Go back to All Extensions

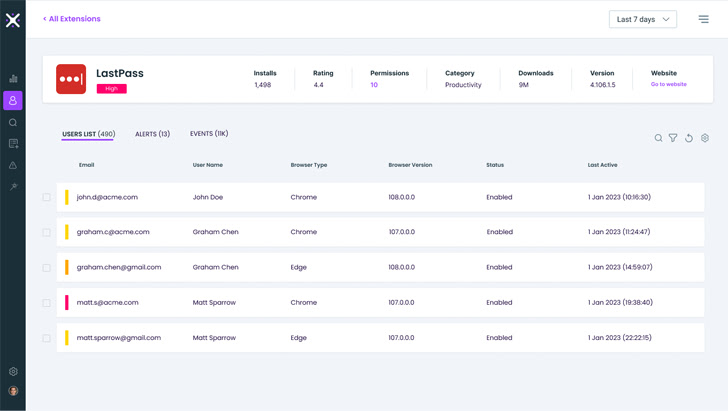click(x=71, y=19)
